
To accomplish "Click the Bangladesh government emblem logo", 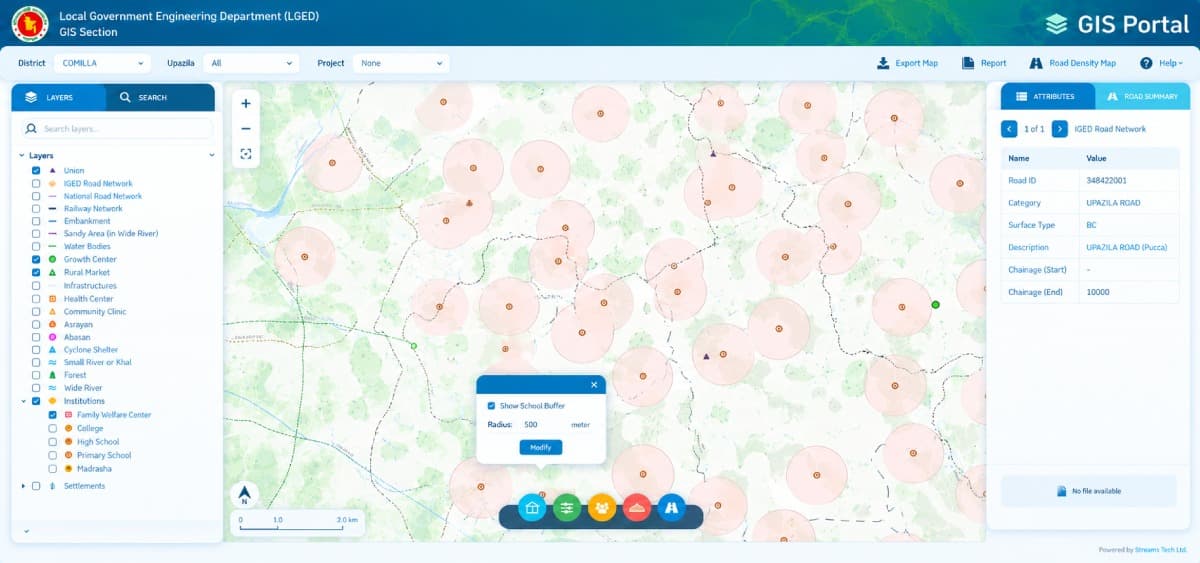I will [x=29, y=24].
